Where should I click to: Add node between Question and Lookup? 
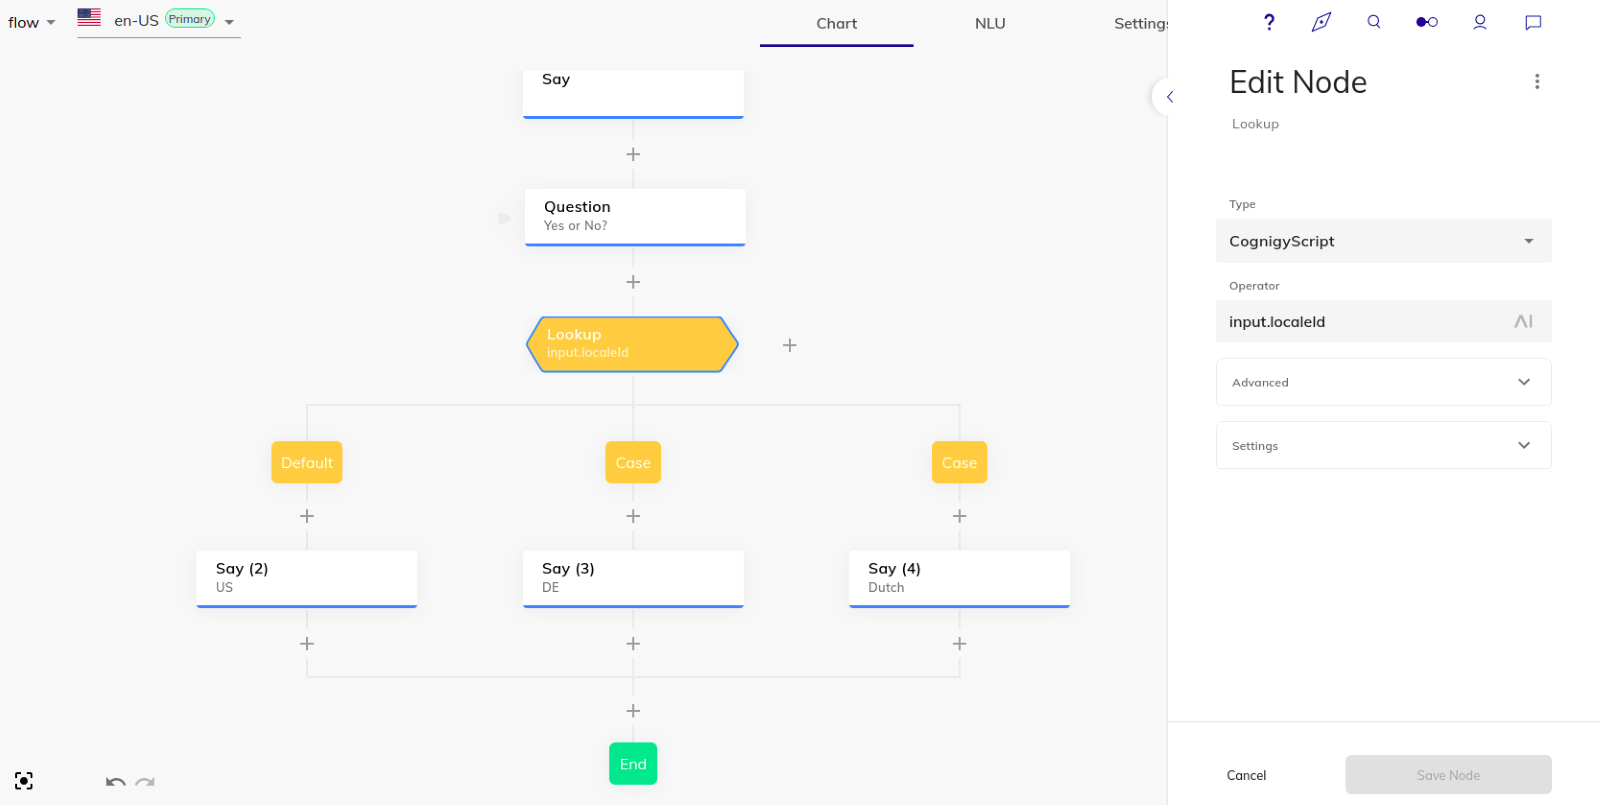click(633, 282)
